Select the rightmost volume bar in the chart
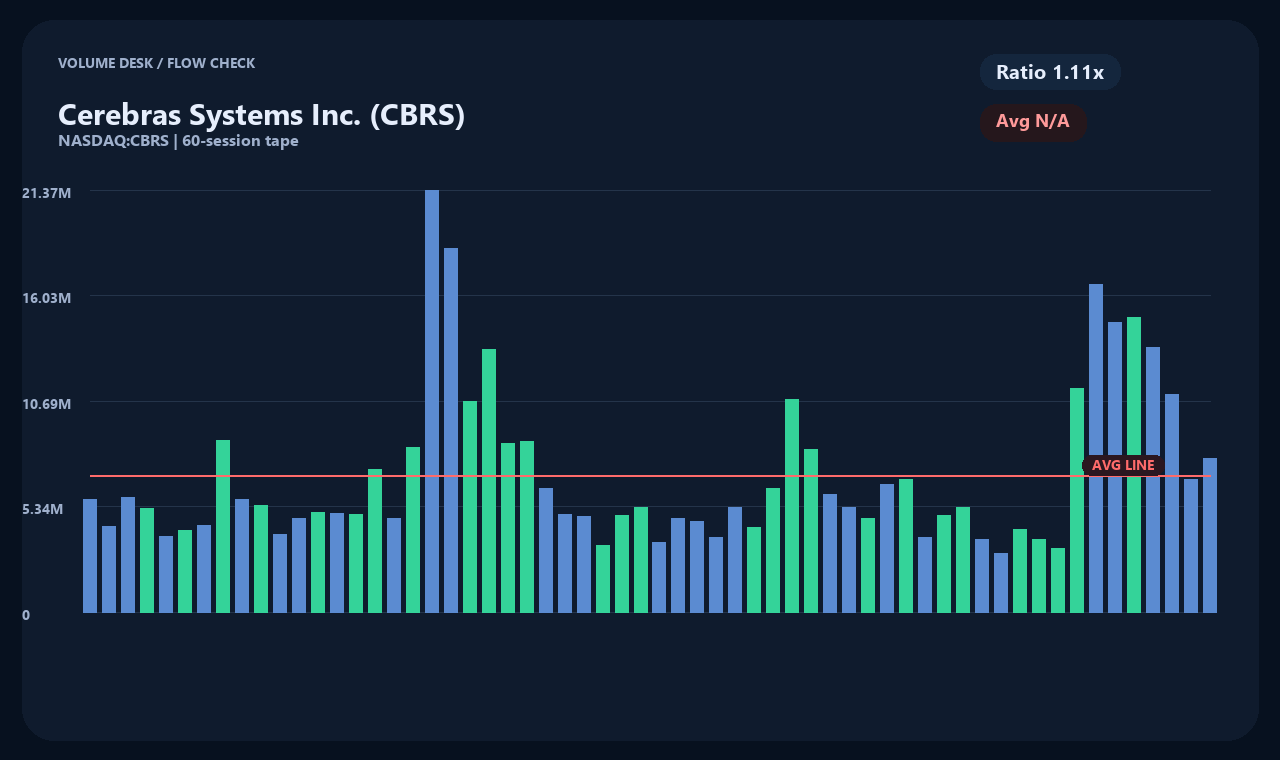Viewport: 1280px width, 760px height. 1210,535
